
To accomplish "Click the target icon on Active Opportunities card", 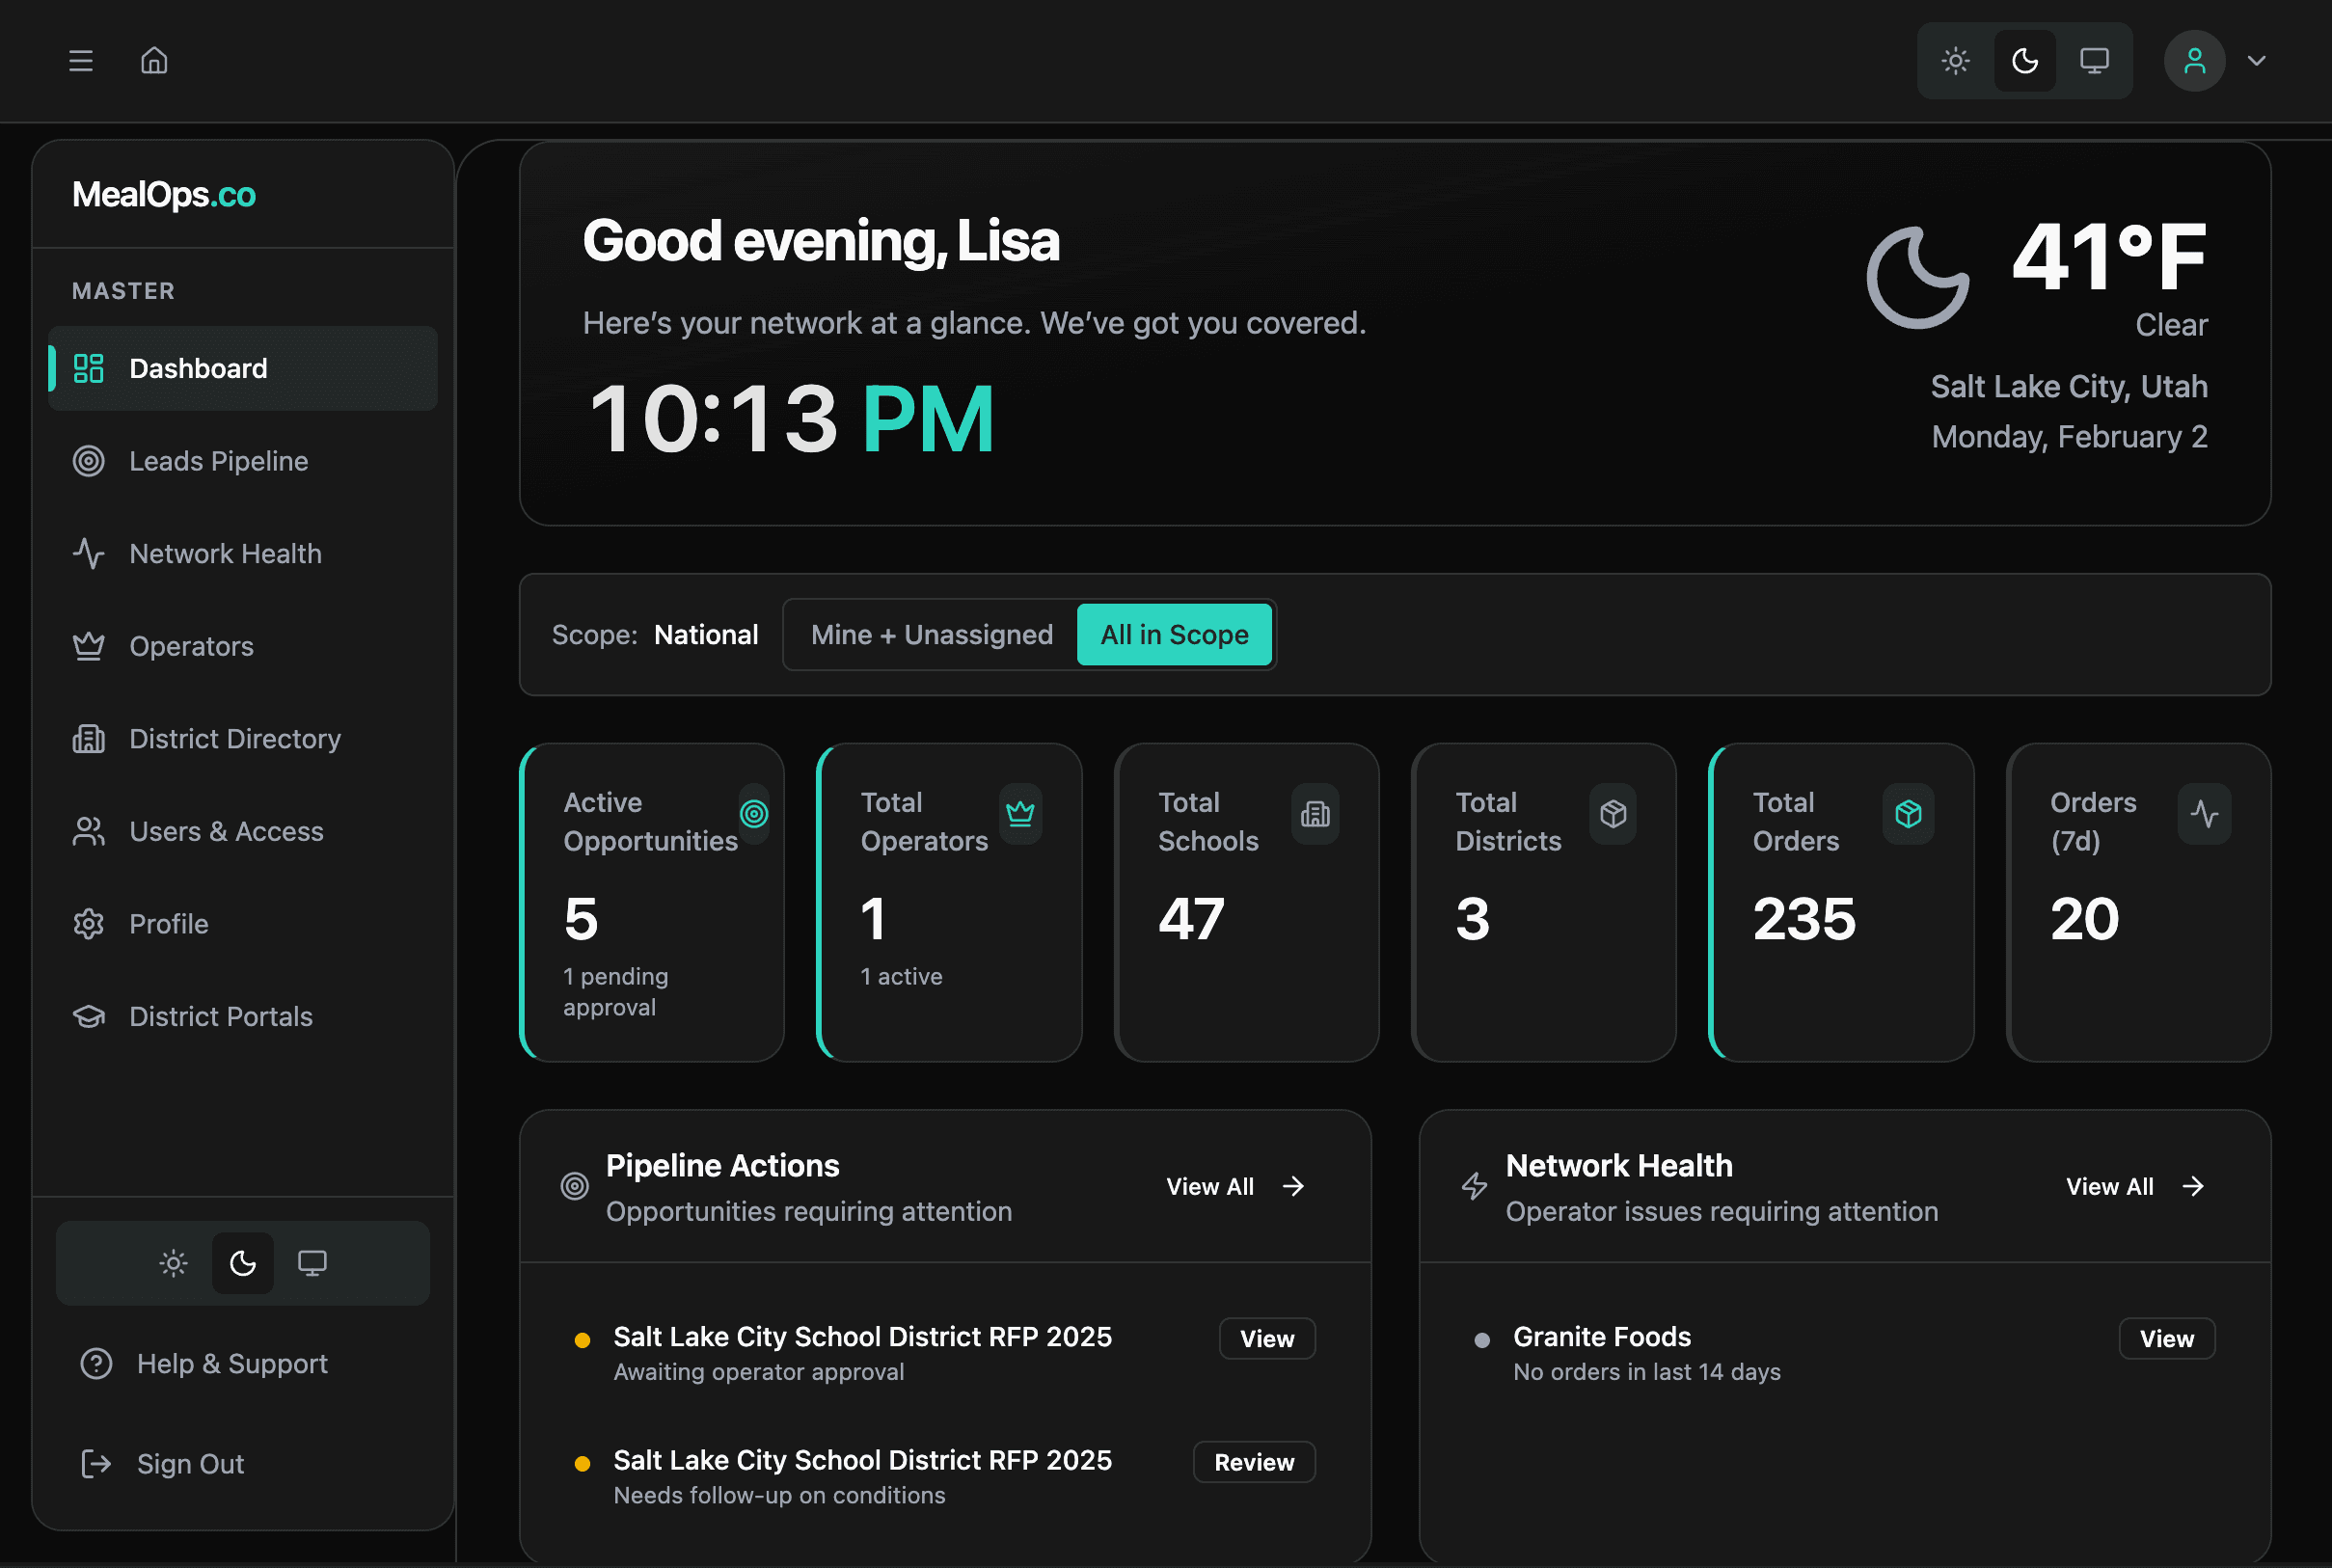I will pos(754,814).
